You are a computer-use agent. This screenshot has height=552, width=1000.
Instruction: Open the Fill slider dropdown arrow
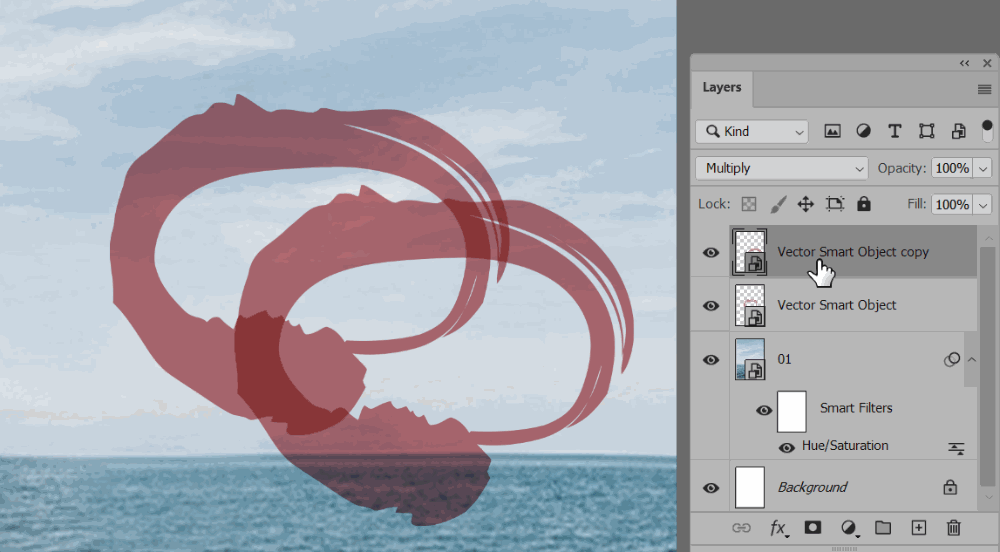click(x=983, y=204)
